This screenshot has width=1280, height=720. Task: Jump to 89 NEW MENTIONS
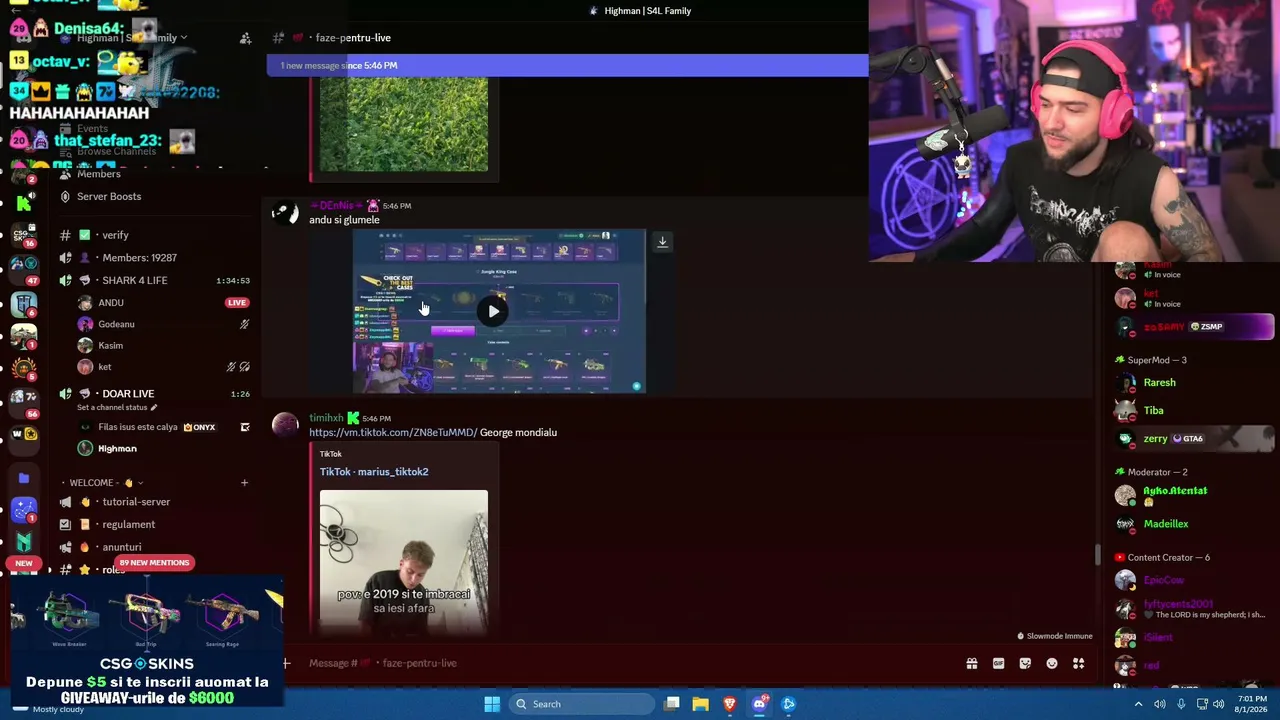tap(154, 562)
